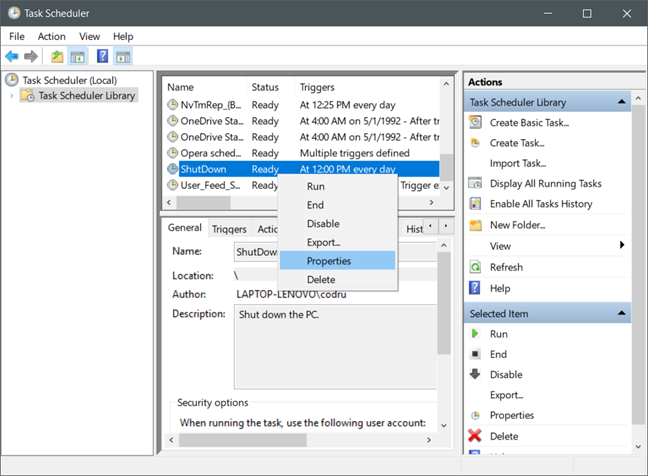Image resolution: width=648 pixels, height=476 pixels.
Task: Switch to the General tab
Action: pos(185,228)
